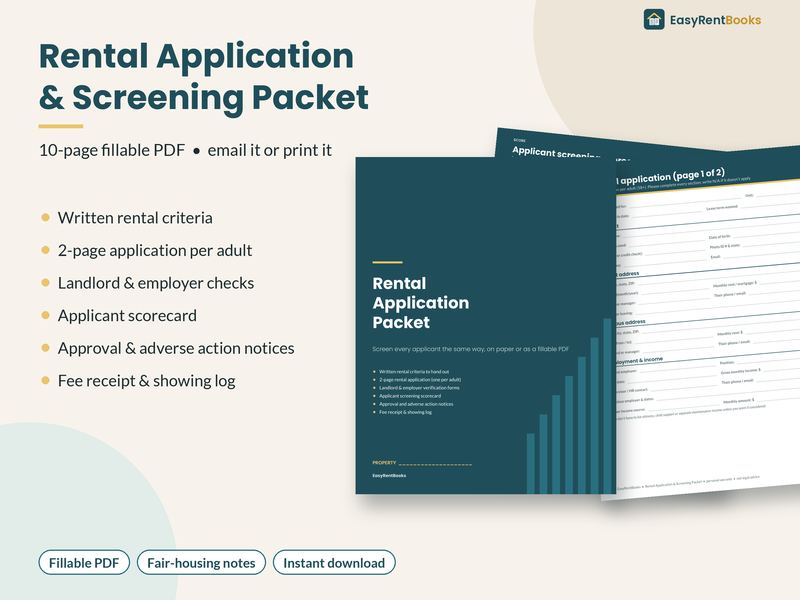Click the cover tagline 'Screen every applicant the same way'
800x600 pixels.
(470, 349)
